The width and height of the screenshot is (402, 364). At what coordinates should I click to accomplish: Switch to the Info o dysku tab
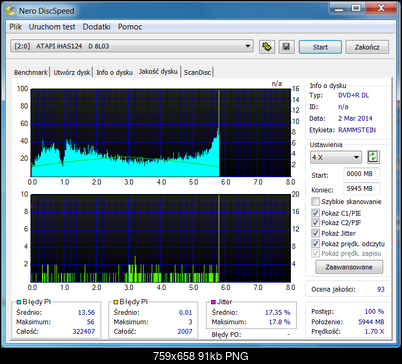(114, 72)
